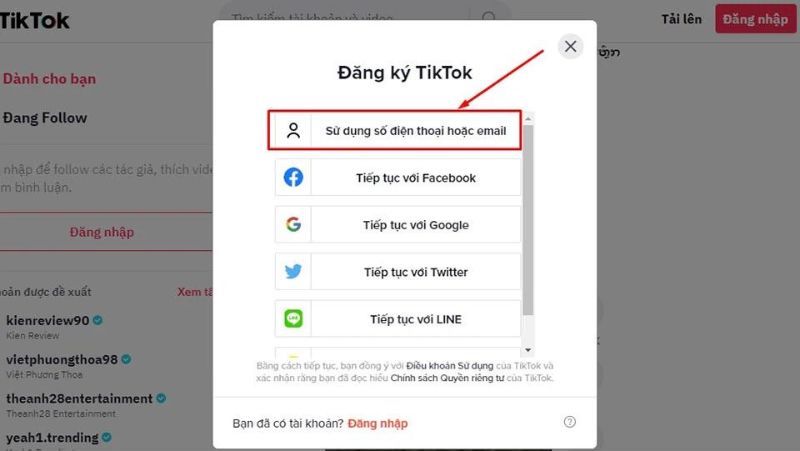Click the Twitter bird icon

(x=293, y=271)
